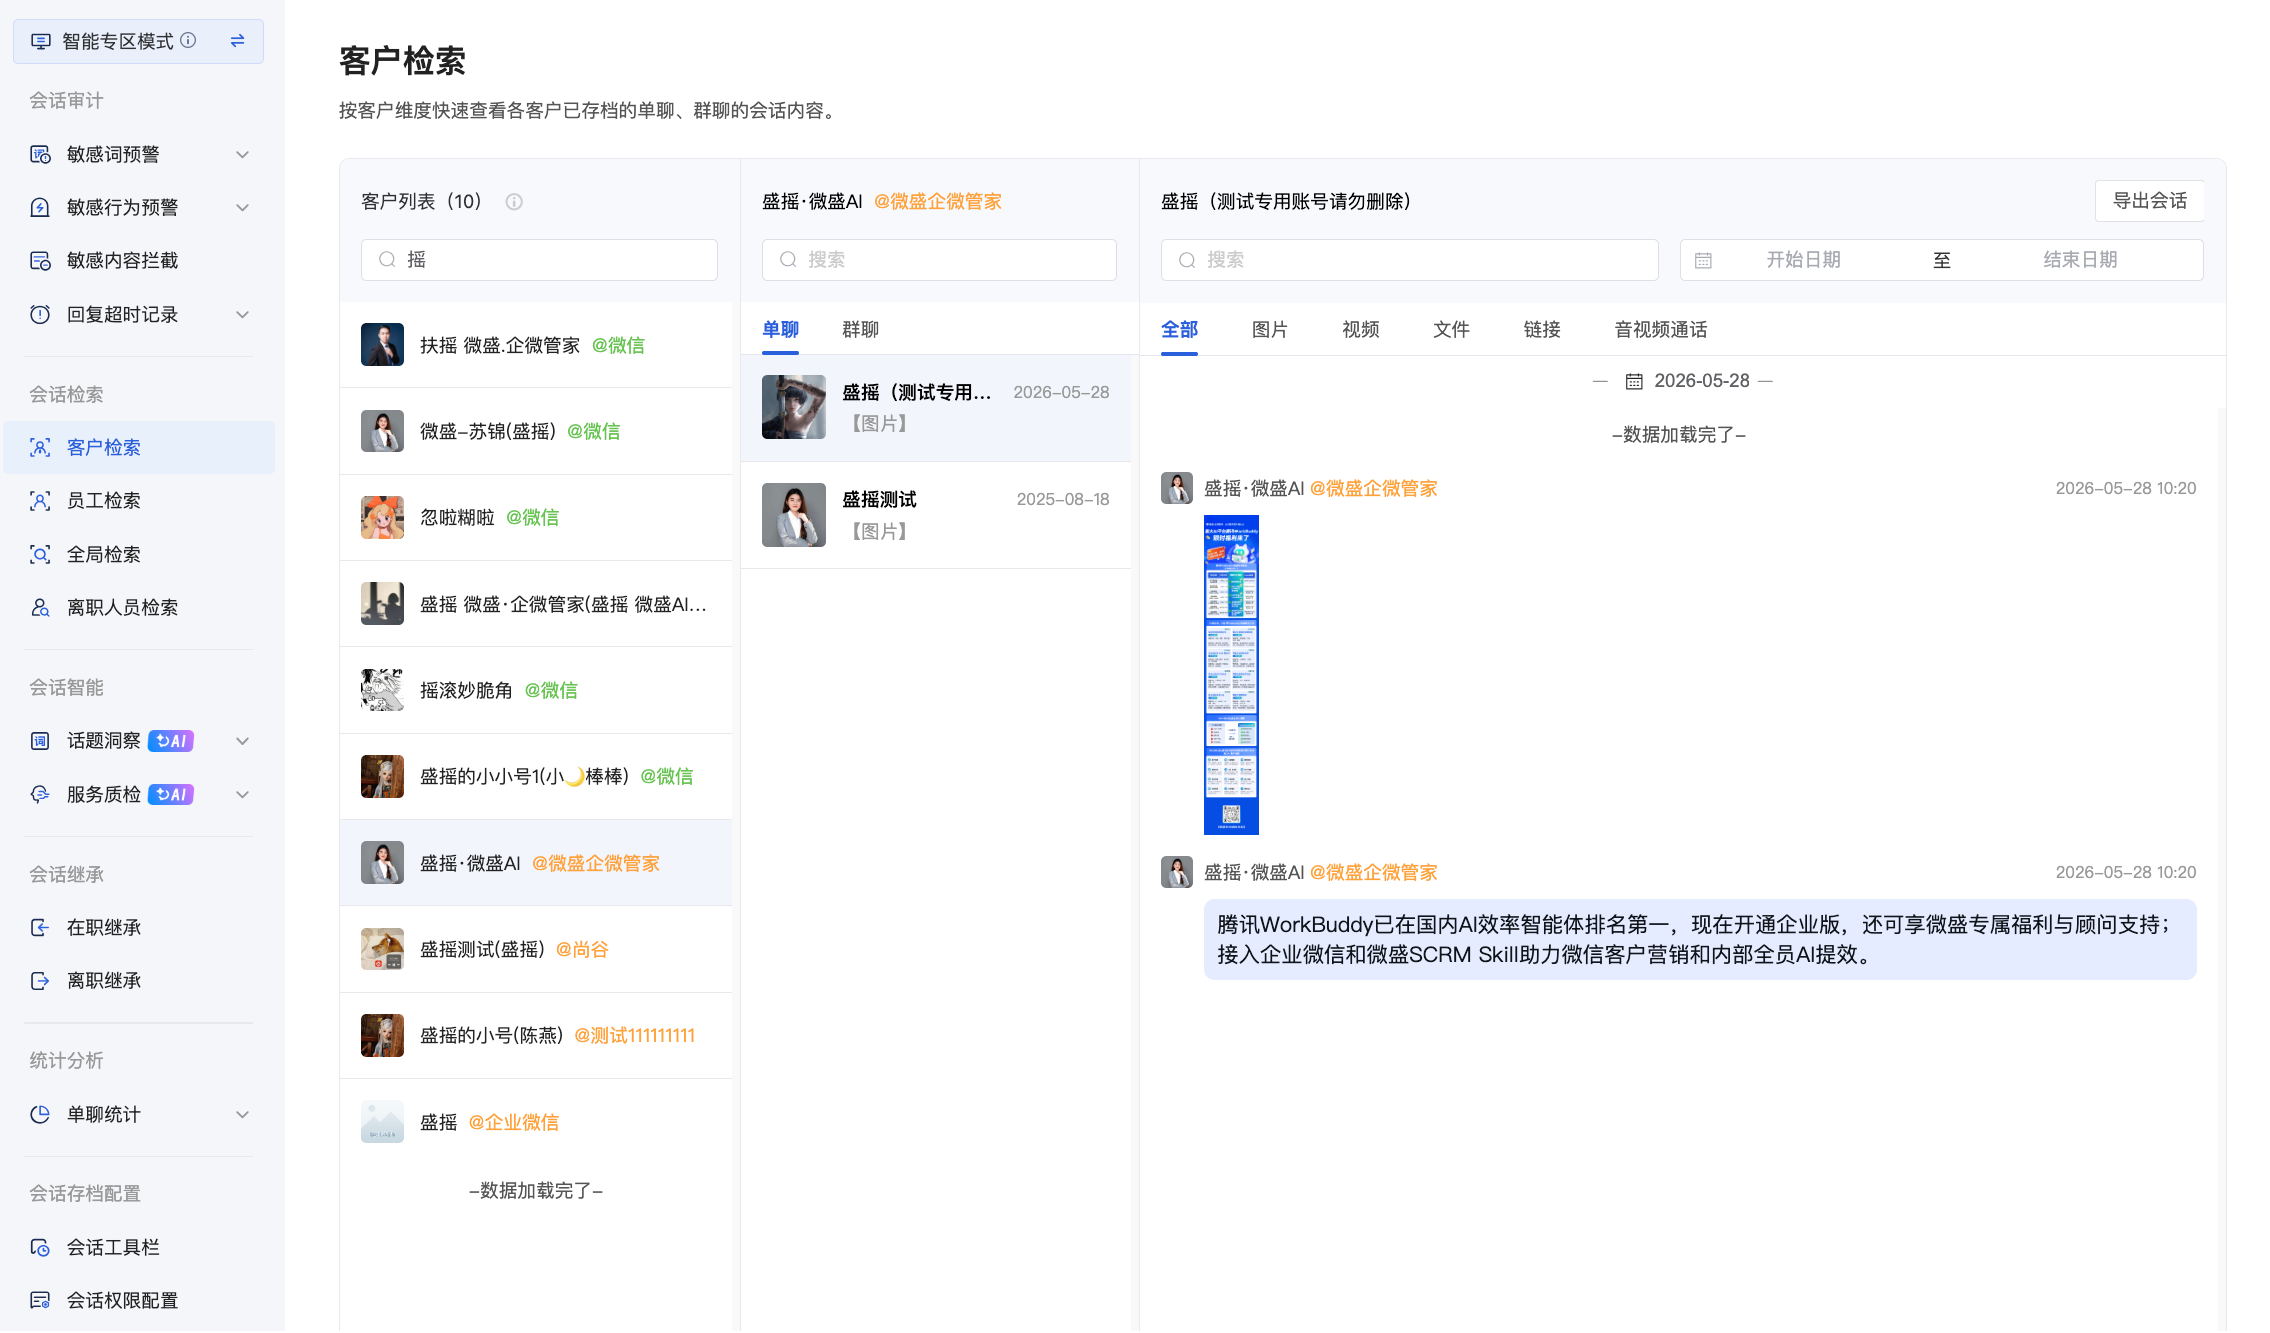Select the 文件 message filter tab
The width and height of the screenshot is (2270, 1333).
point(1451,330)
